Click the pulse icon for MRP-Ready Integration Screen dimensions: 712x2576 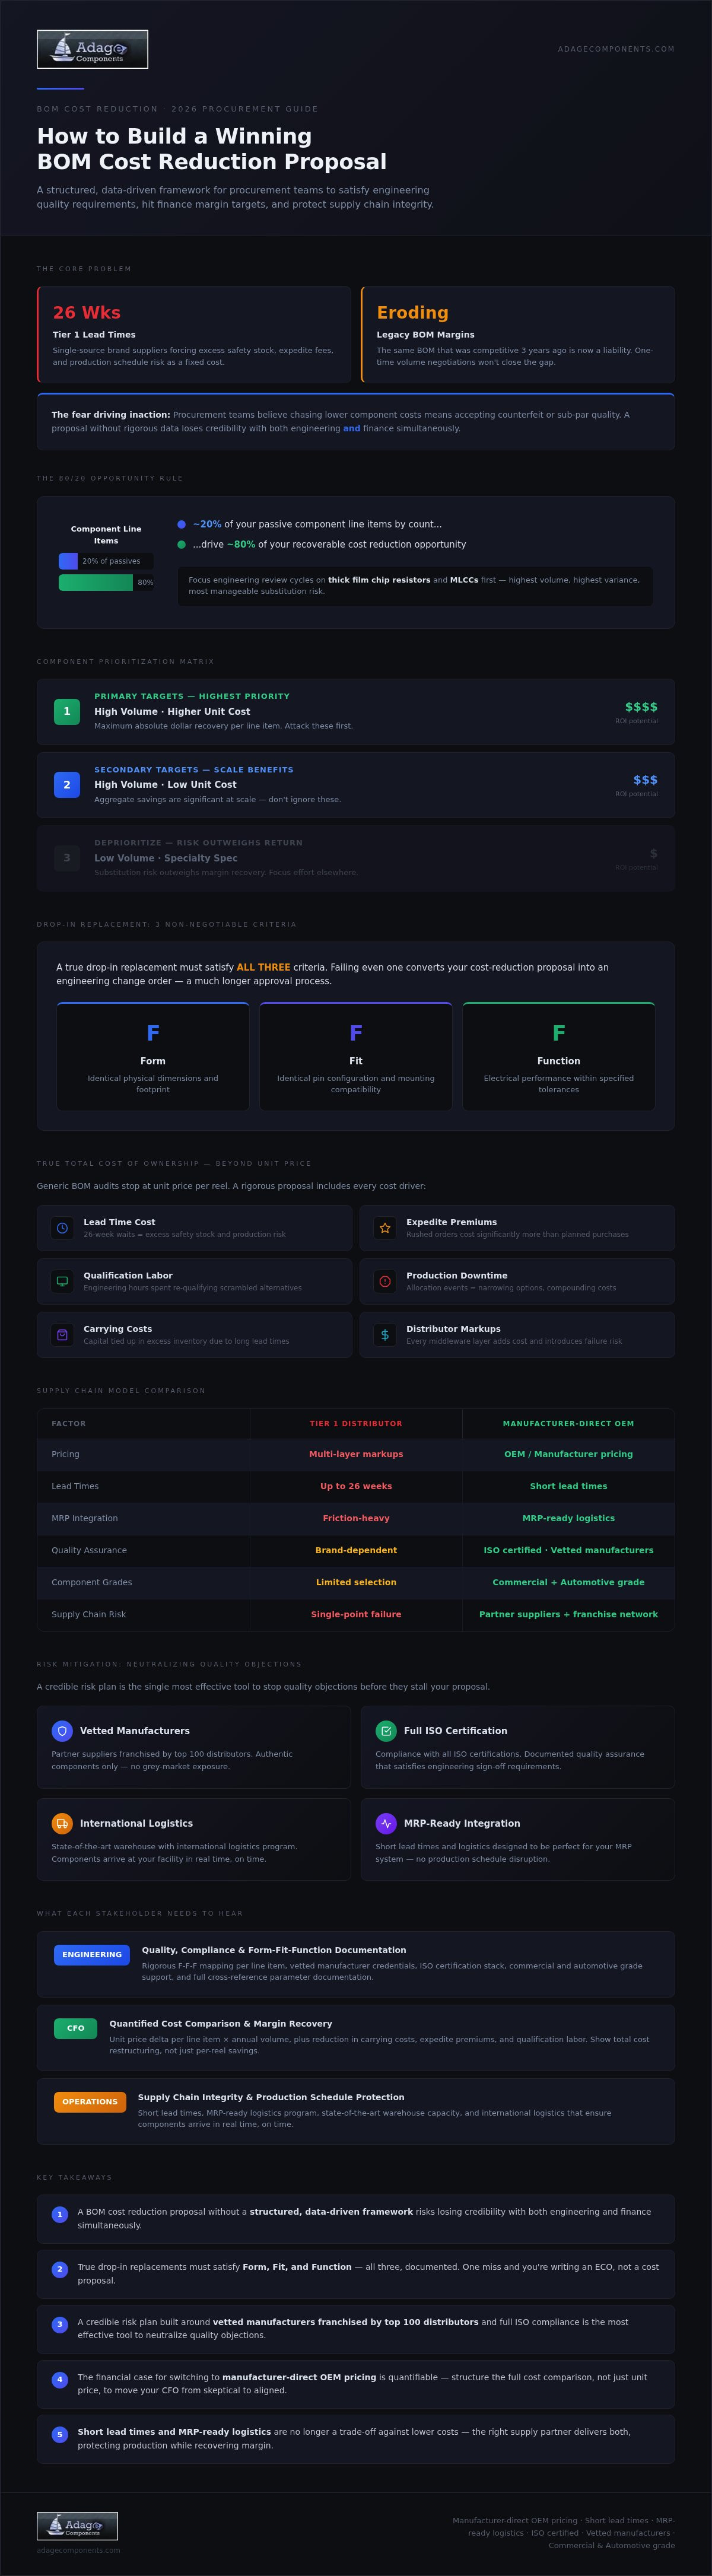386,1823
